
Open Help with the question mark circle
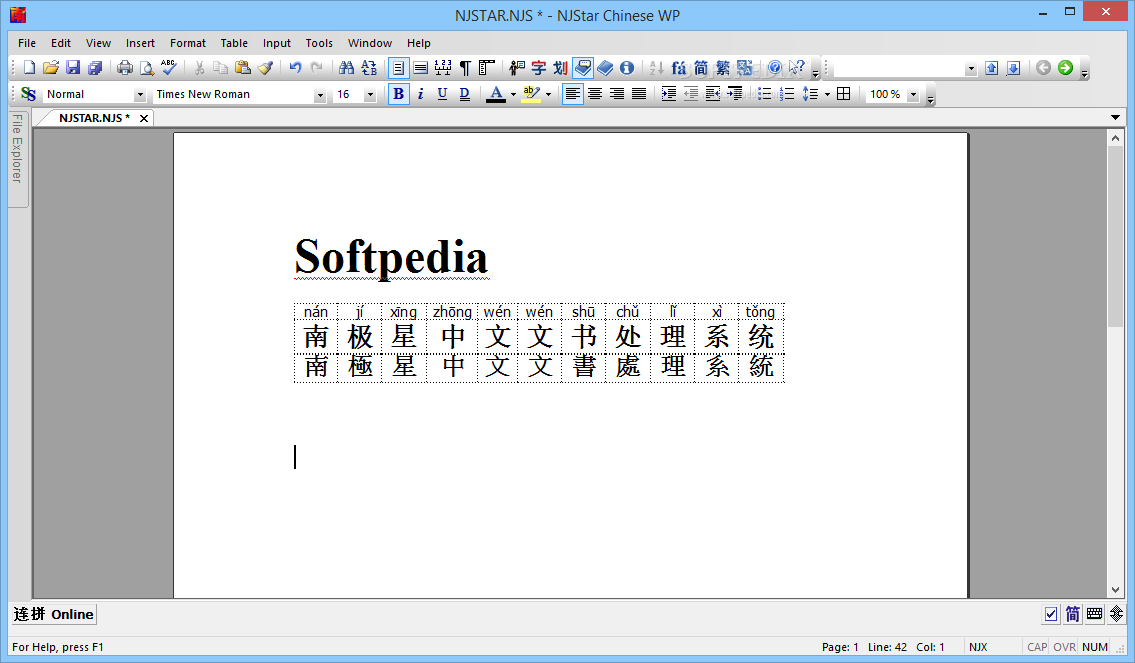click(x=775, y=68)
